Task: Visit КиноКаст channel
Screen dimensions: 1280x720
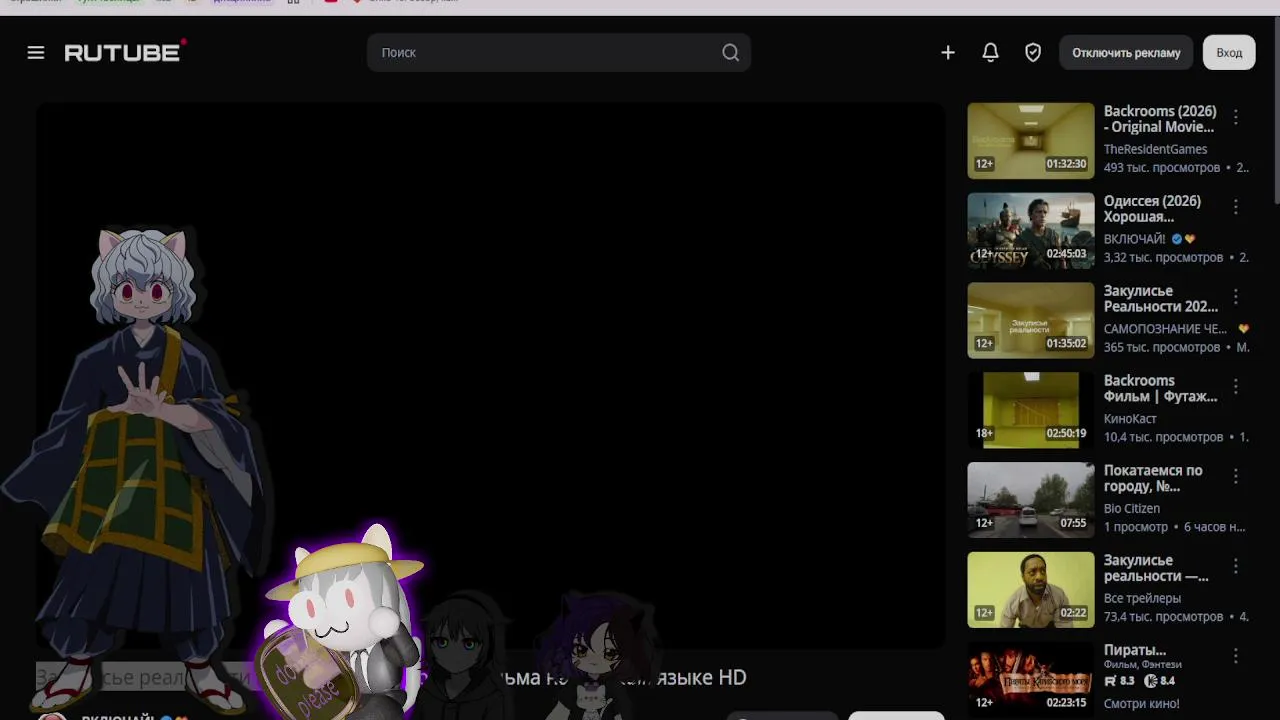Action: click(x=1130, y=419)
